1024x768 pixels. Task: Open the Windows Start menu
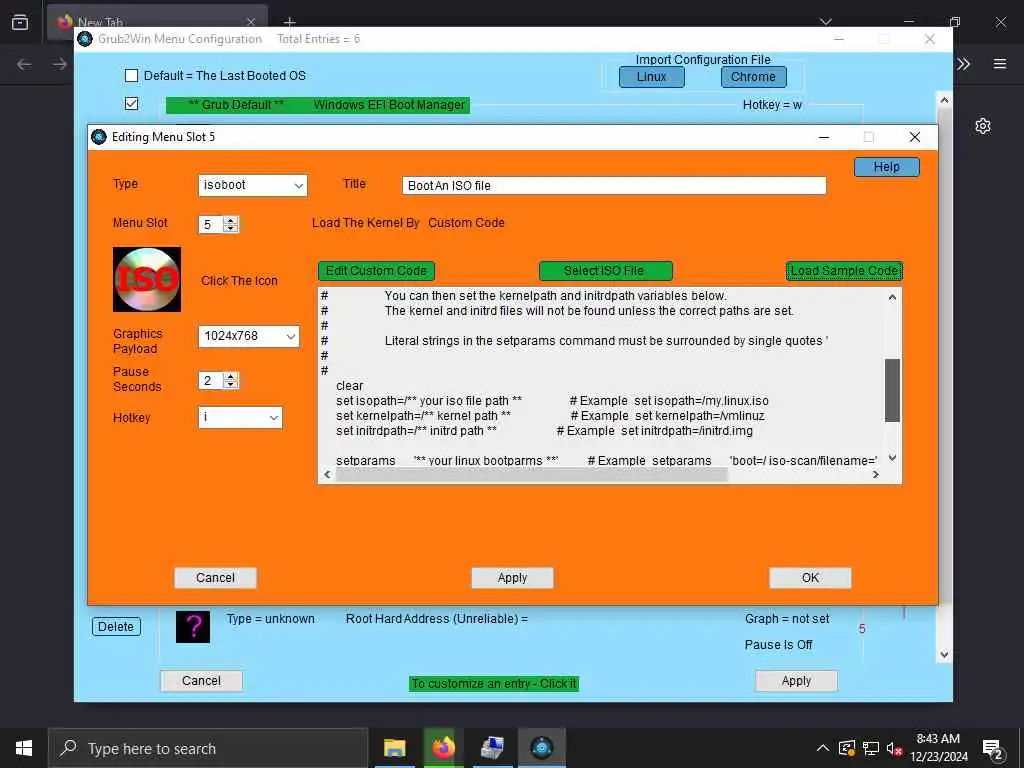(24, 748)
